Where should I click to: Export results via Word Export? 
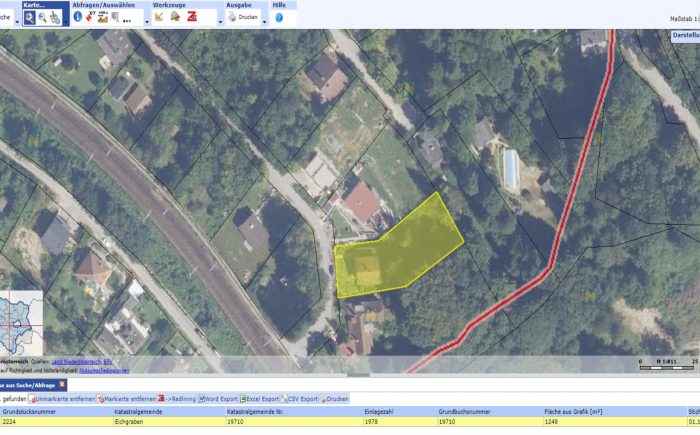tap(218, 399)
